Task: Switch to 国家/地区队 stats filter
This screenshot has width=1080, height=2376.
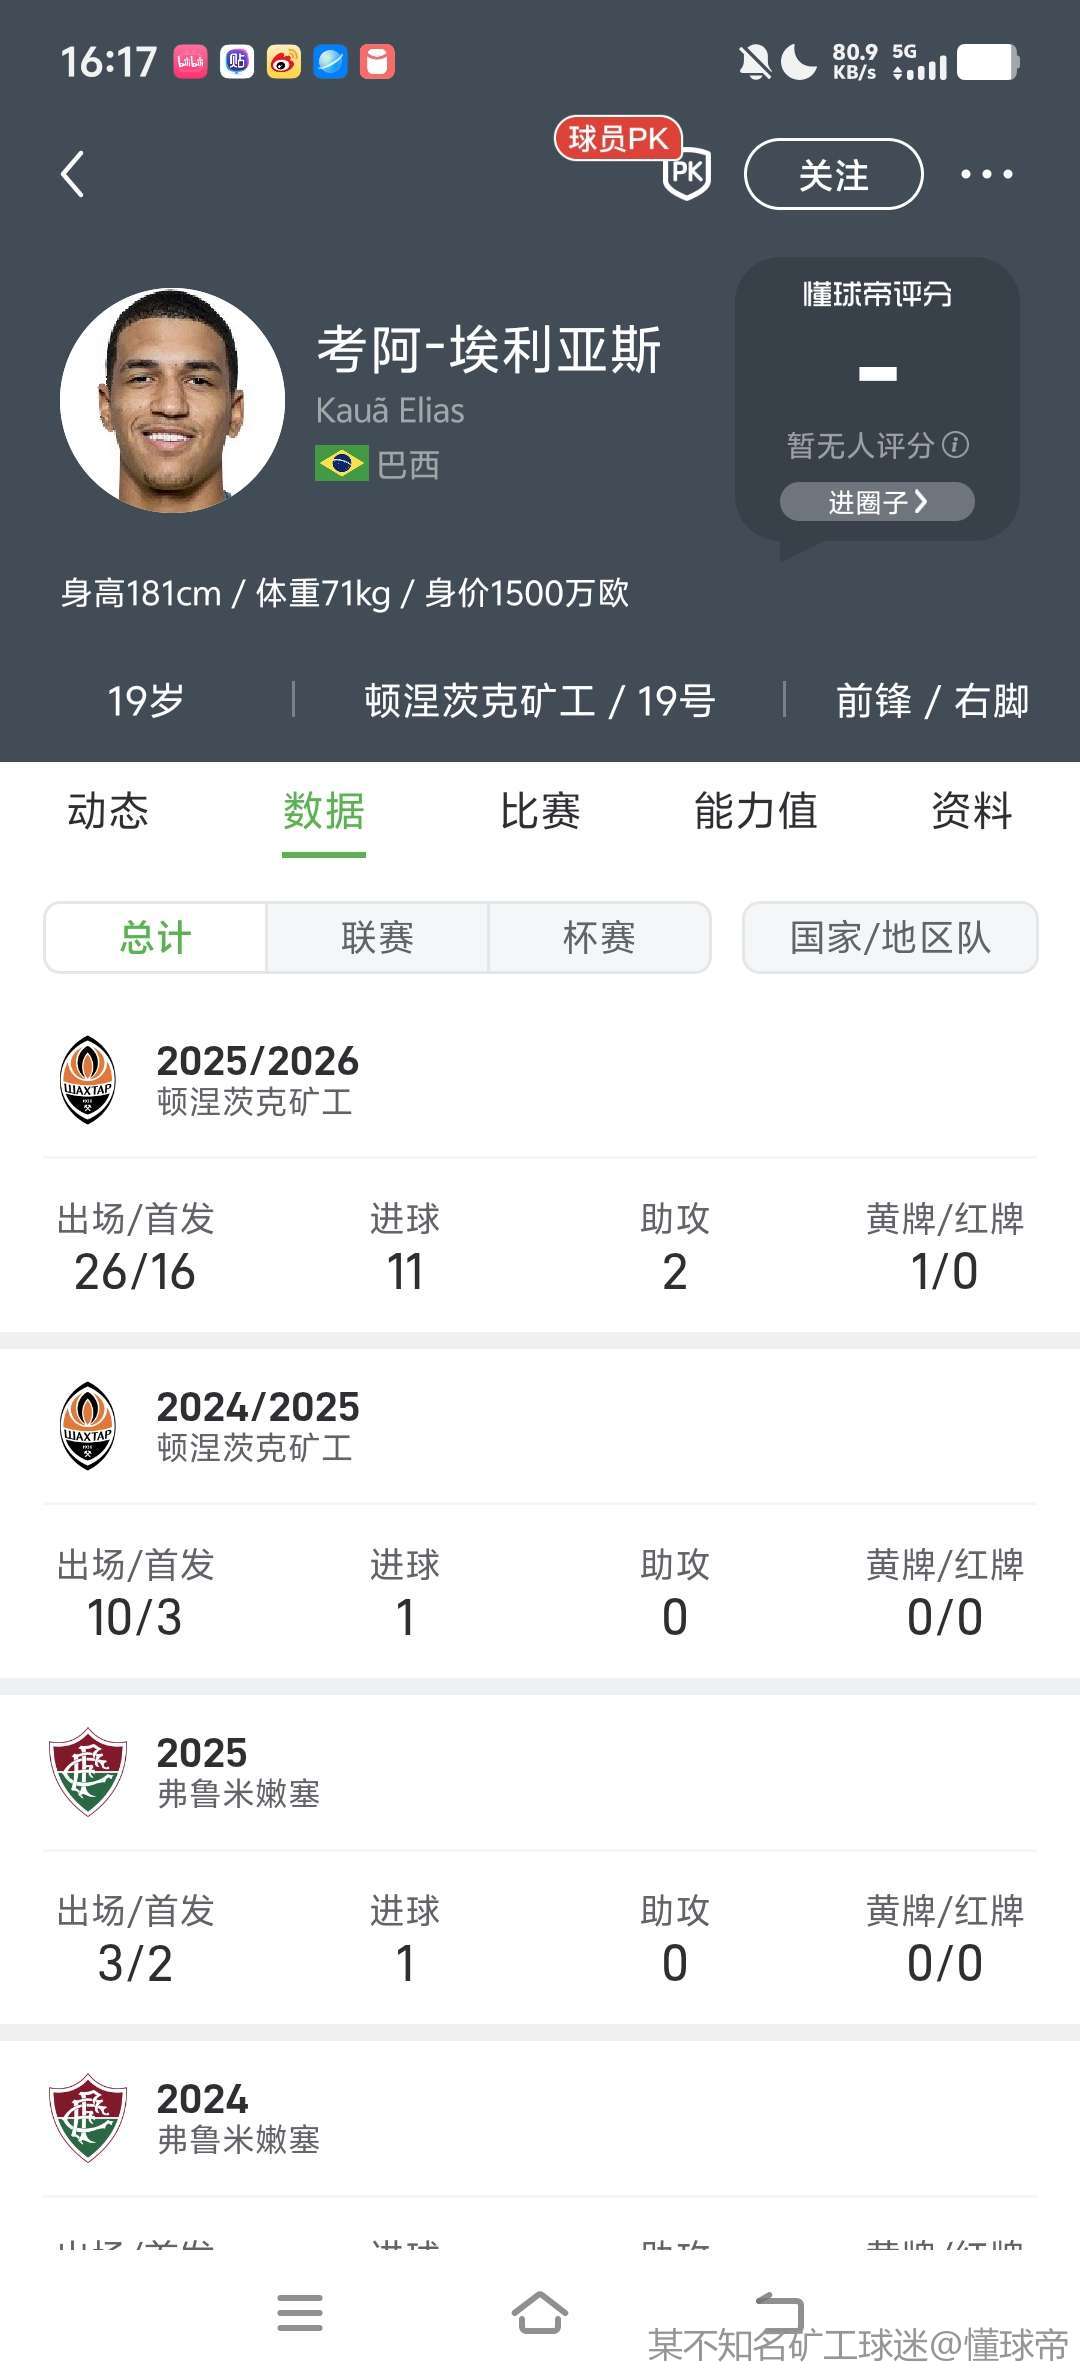Action: (890, 938)
